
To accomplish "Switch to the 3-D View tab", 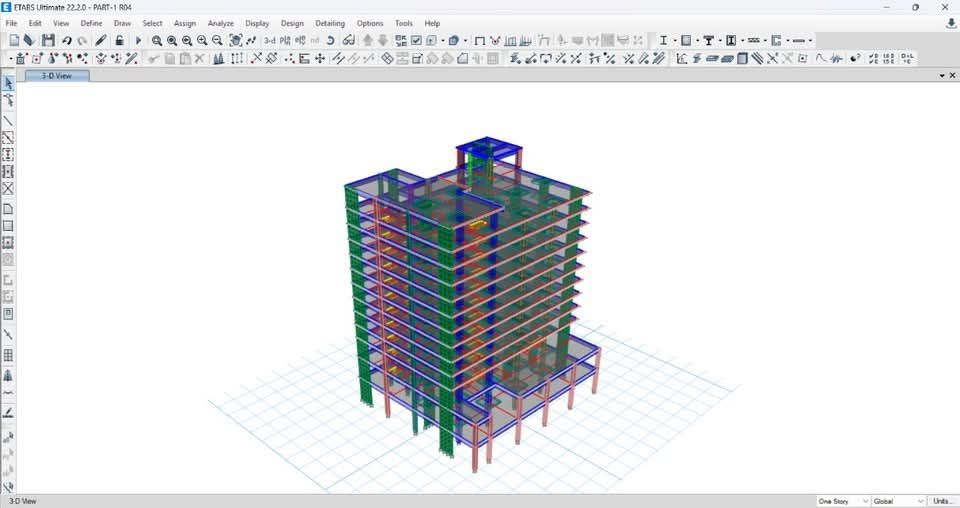I will 57,76.
